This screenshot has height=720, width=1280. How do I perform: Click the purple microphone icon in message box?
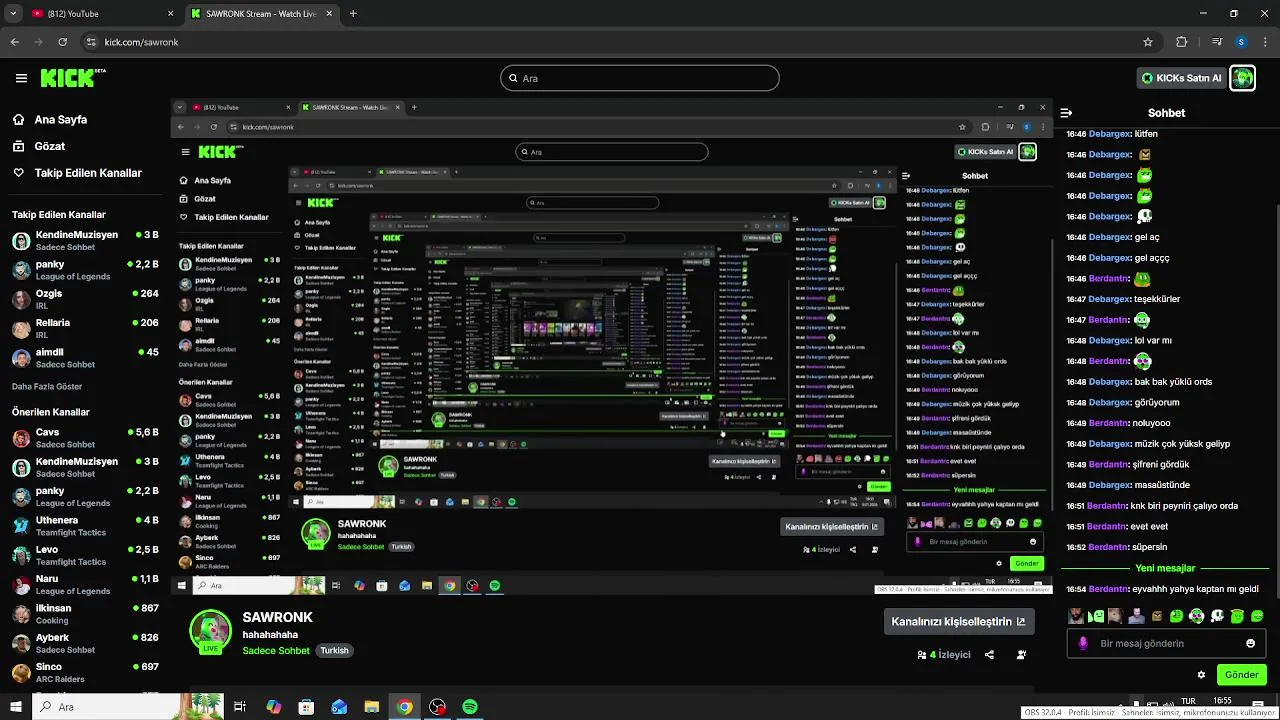click(x=1083, y=643)
